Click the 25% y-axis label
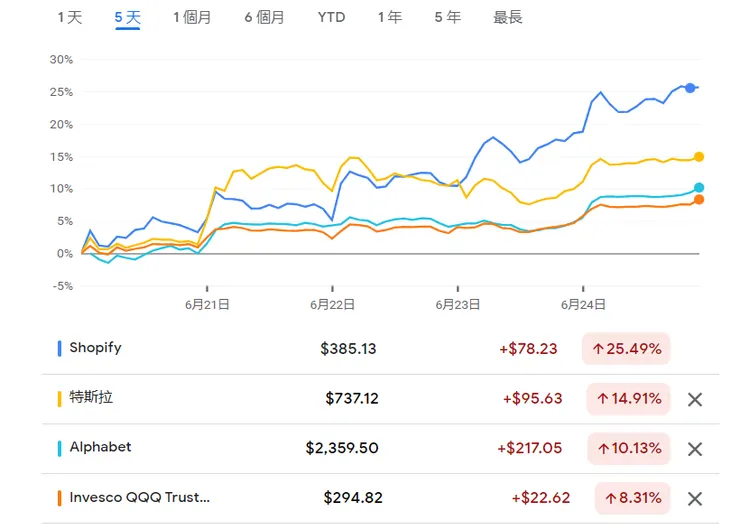This screenshot has width=740, height=532. click(x=61, y=92)
